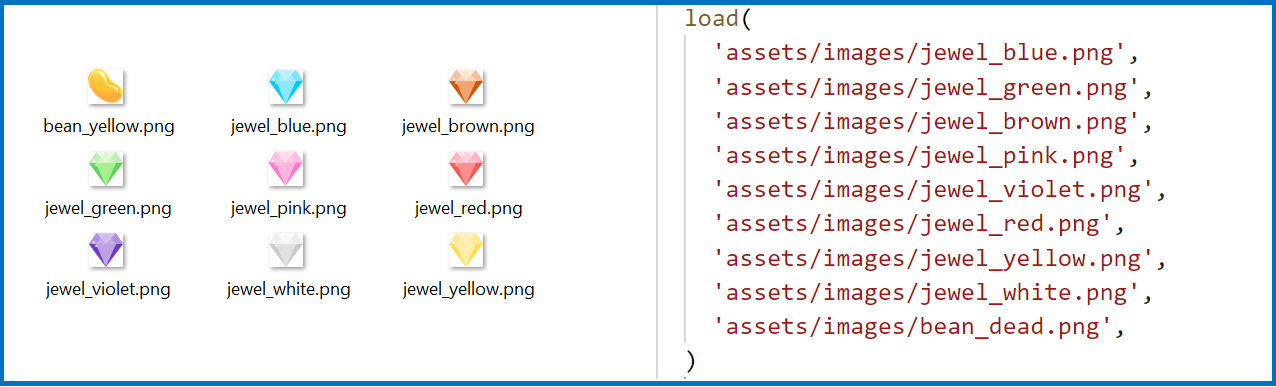Click the 'assets/images/bean_dead.png' code line
The image size is (1276, 387).
(919, 327)
